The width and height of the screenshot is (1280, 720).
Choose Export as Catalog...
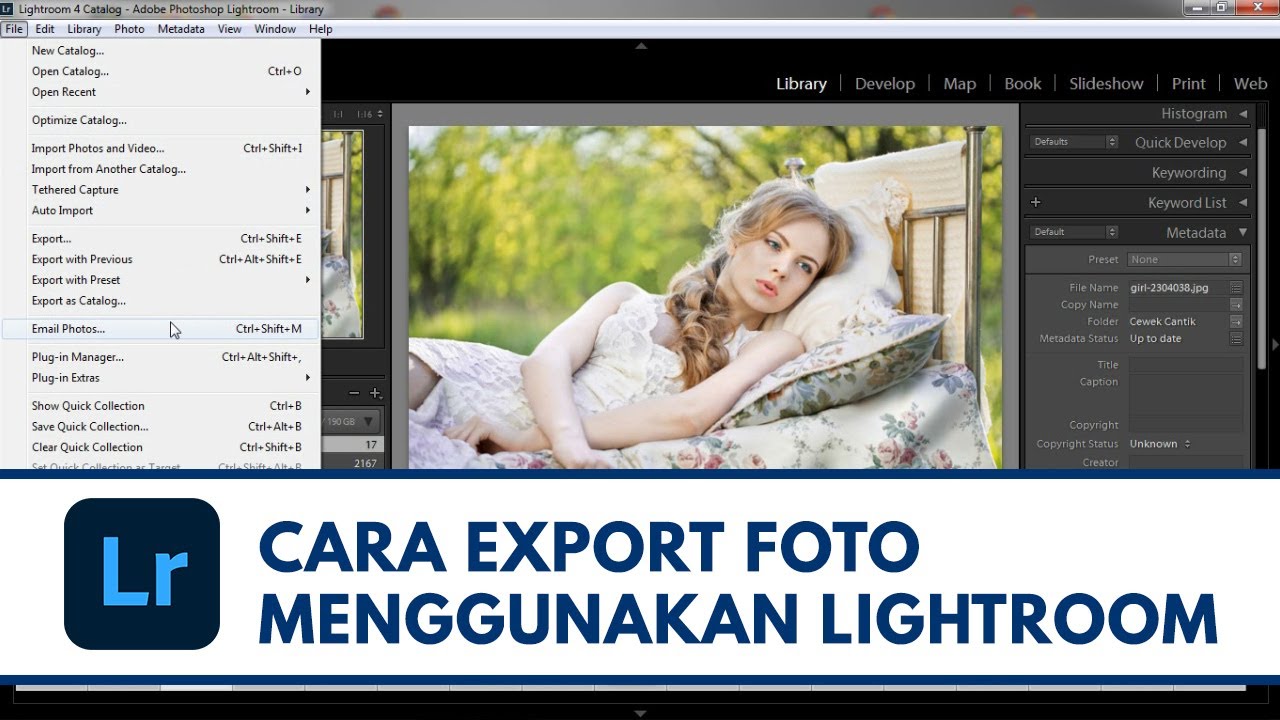[160, 301]
